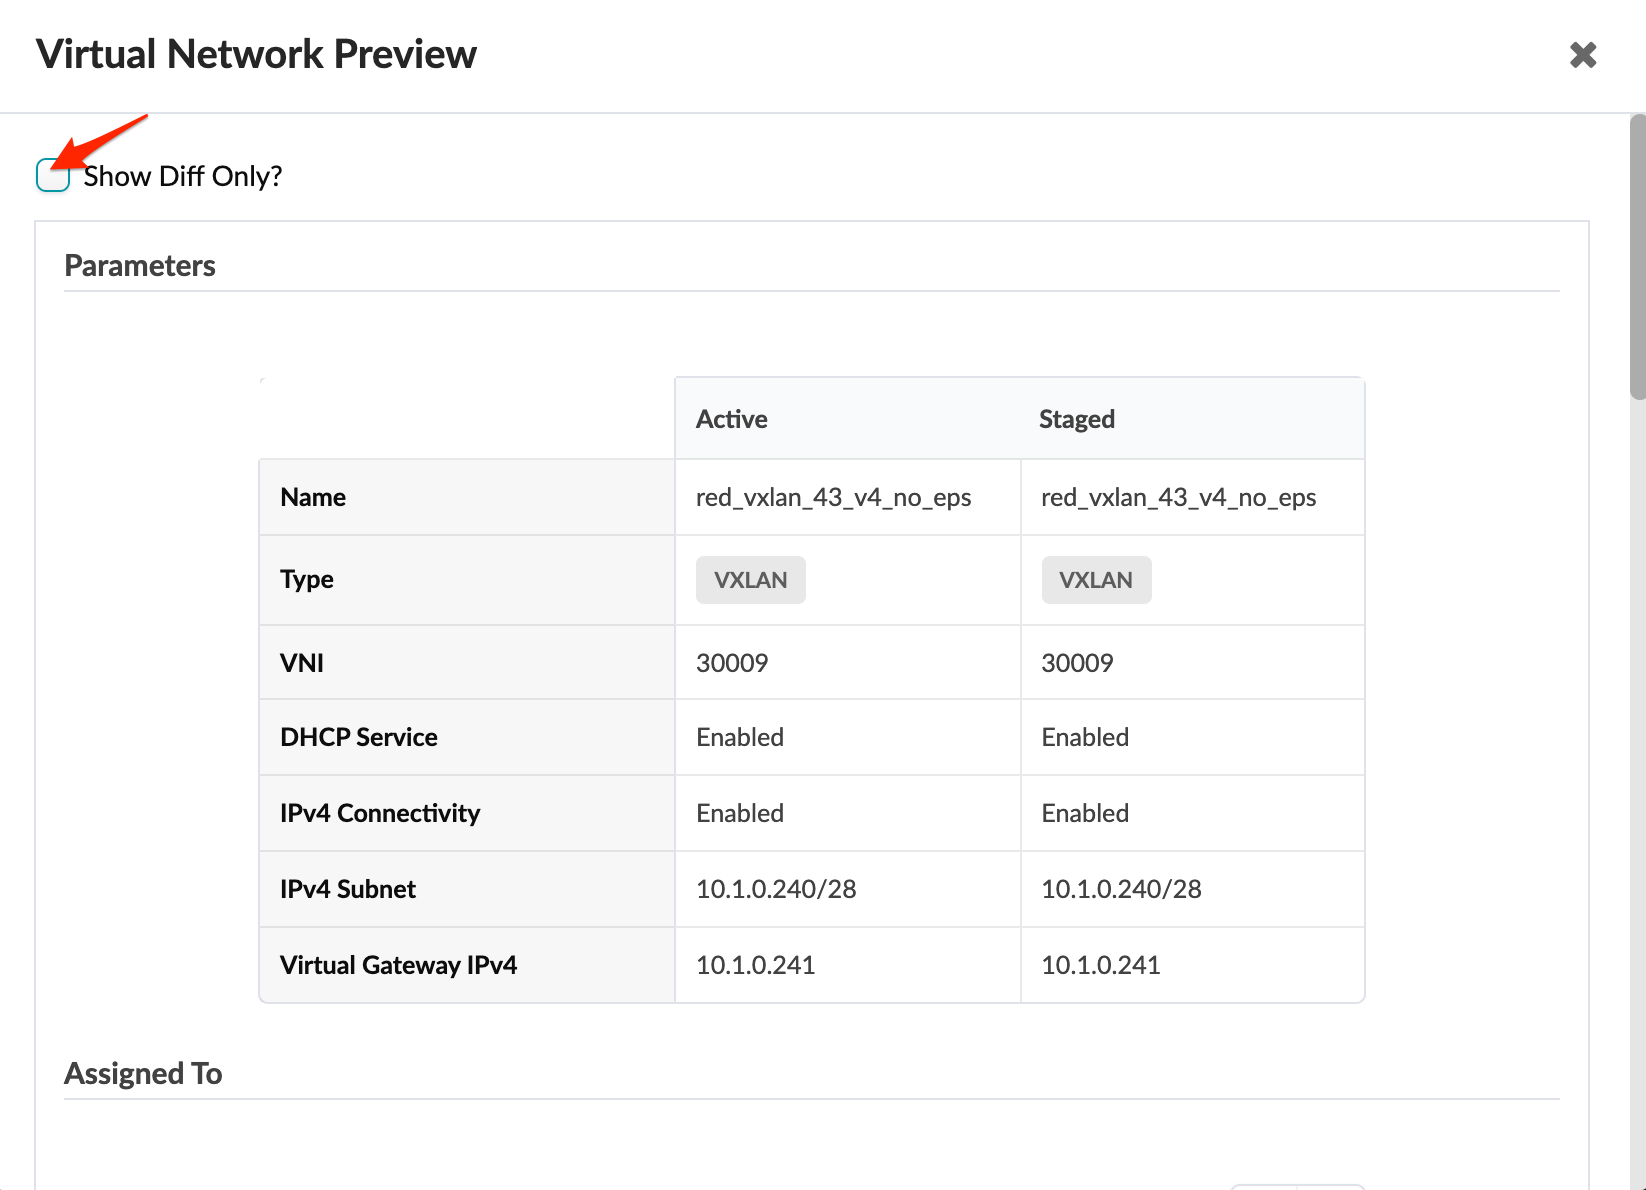Screen dimensions: 1646x1190
Task: Click the VXLAN badge under Staged
Action: [x=1096, y=580]
